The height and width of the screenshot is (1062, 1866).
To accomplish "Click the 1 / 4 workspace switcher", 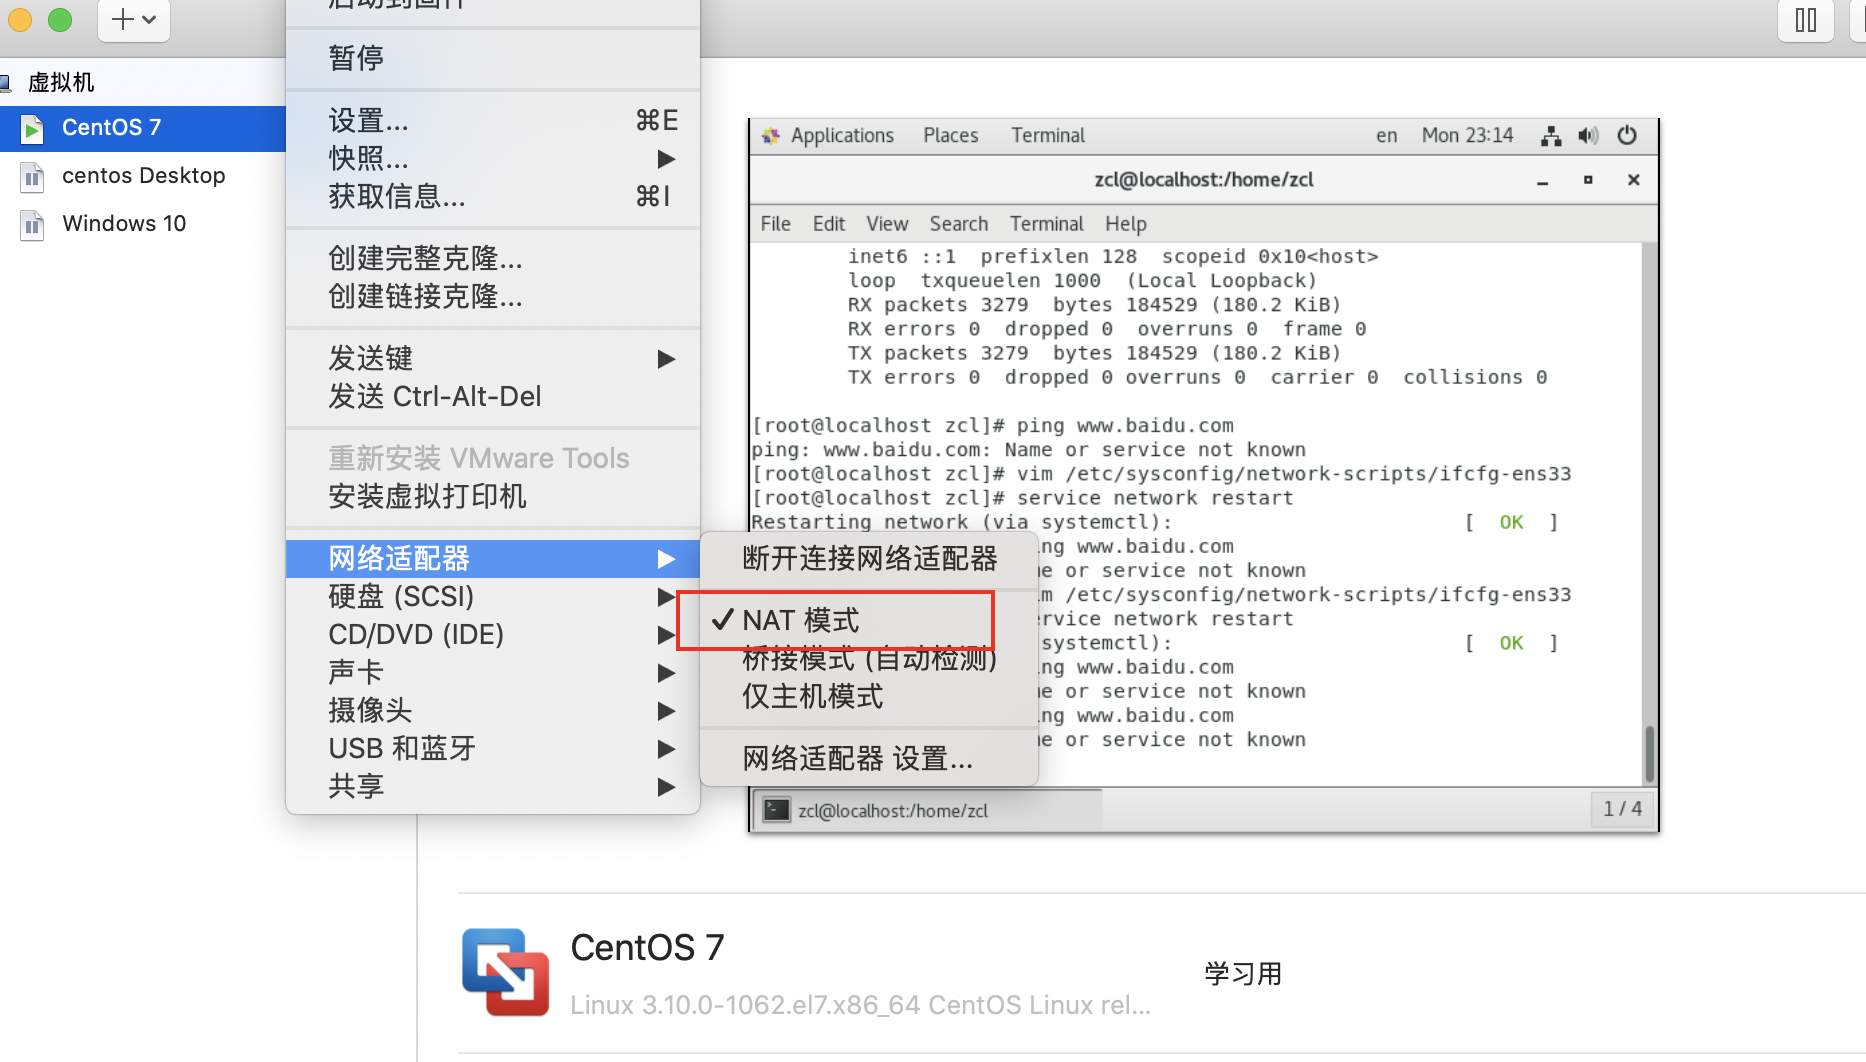I will point(1622,808).
